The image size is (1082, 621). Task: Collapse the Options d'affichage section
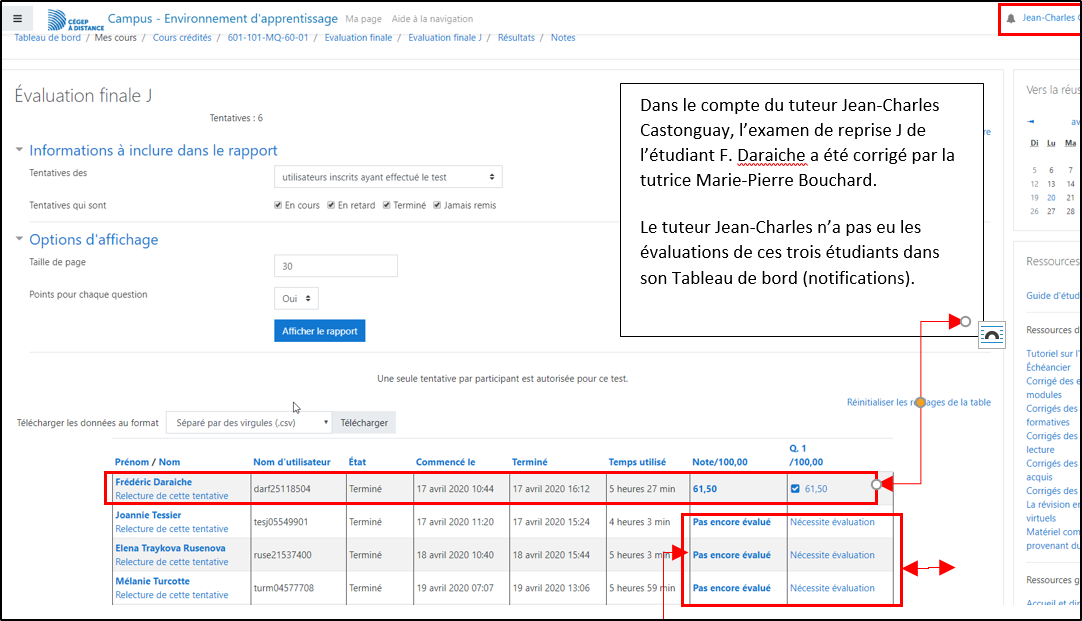point(20,240)
